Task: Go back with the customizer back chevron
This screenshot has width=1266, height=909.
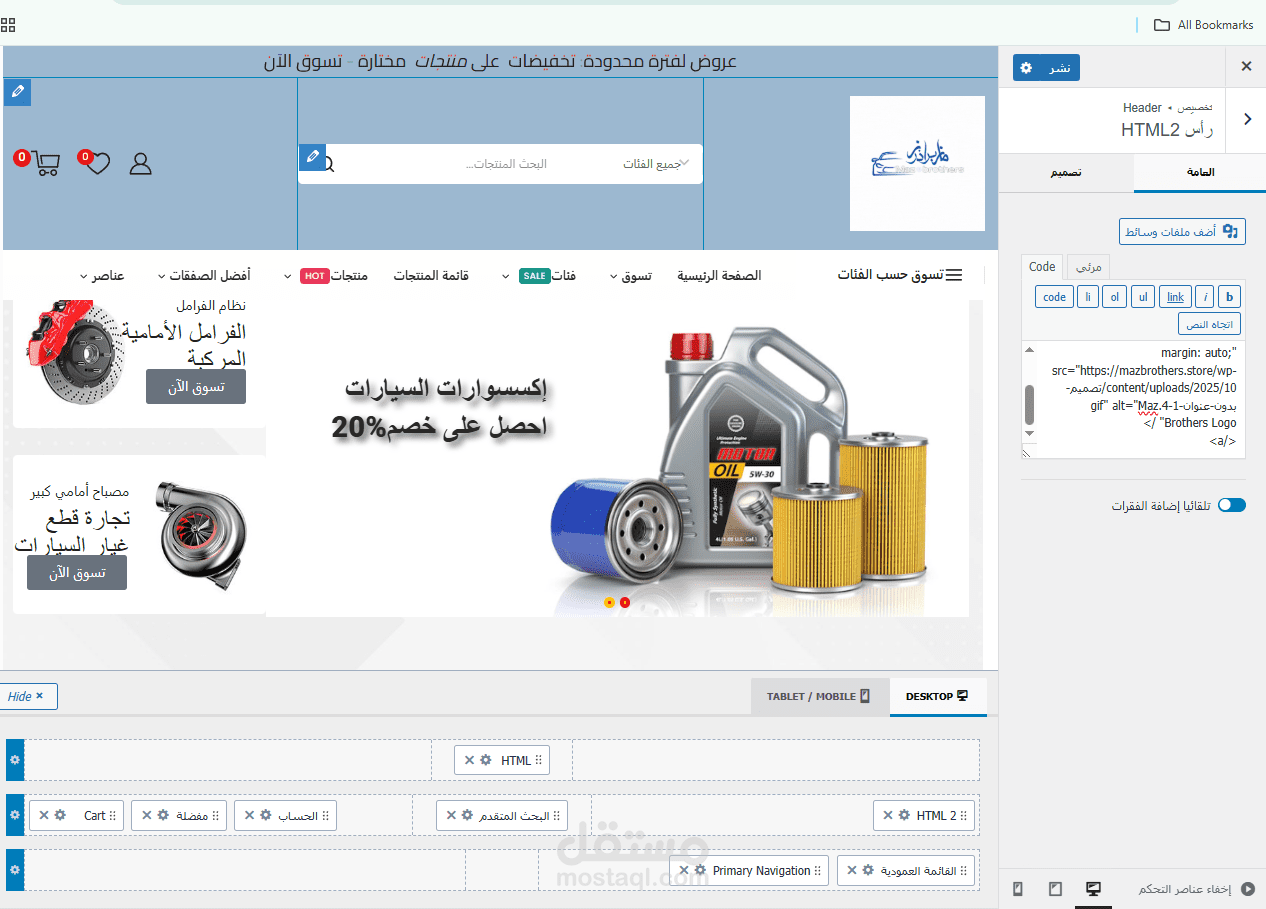Action: pos(1247,119)
